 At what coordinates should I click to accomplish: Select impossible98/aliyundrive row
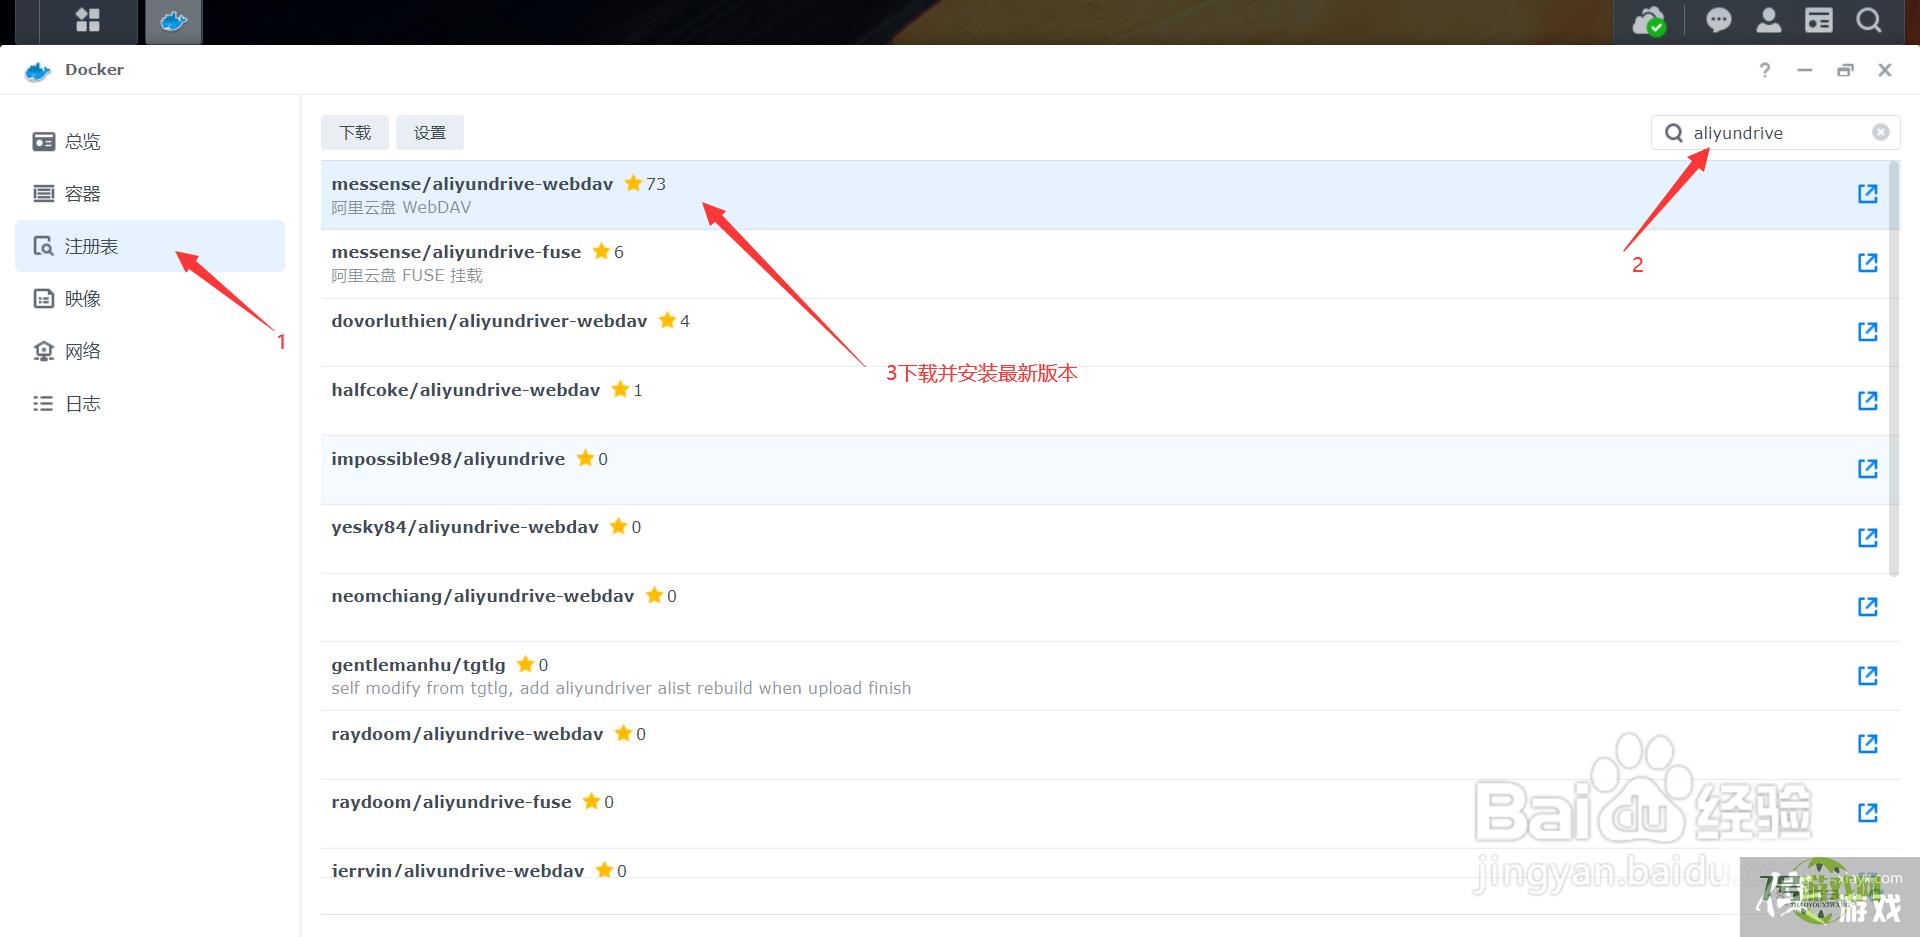[1104, 470]
